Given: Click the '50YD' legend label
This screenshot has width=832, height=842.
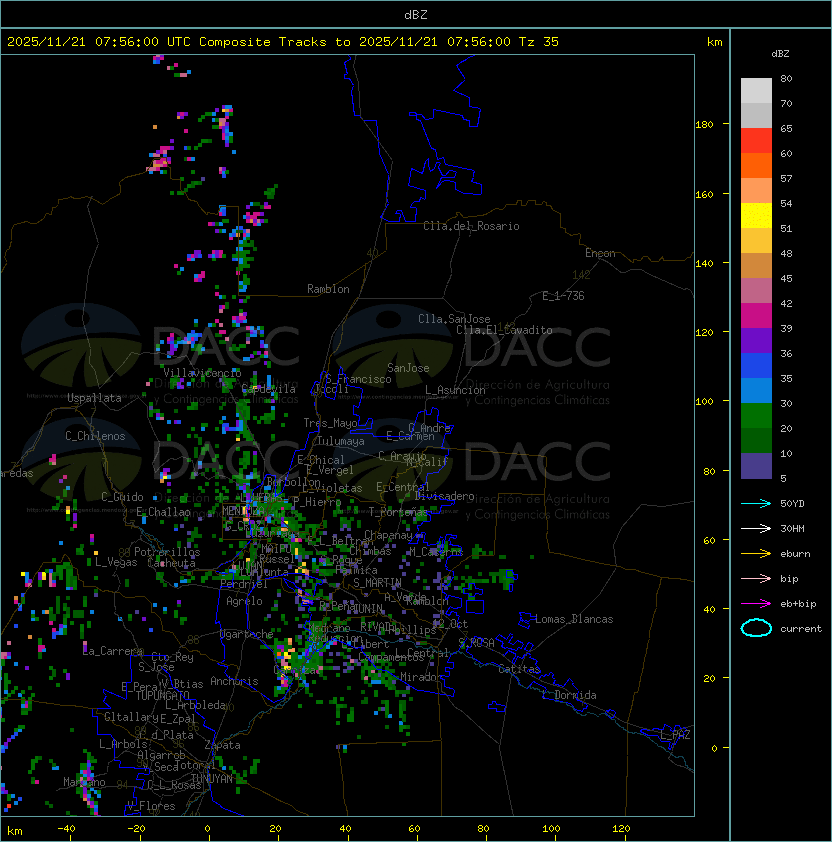Looking at the screenshot, I should pos(792,504).
